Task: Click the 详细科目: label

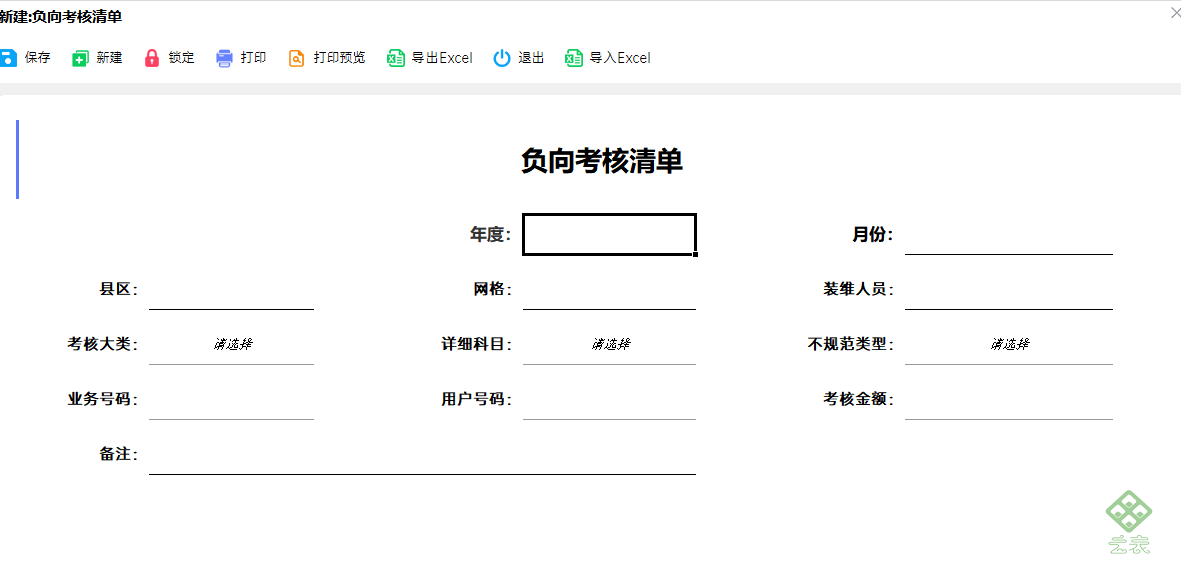Action: pyautogui.click(x=477, y=344)
